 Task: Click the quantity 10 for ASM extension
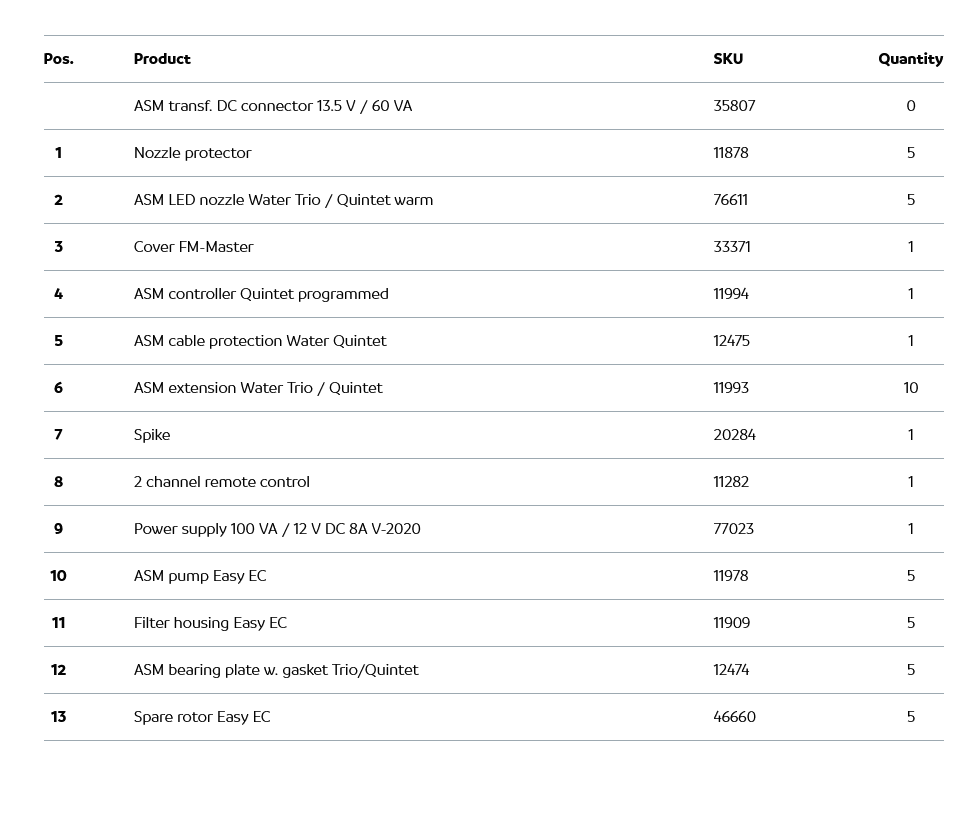click(910, 388)
